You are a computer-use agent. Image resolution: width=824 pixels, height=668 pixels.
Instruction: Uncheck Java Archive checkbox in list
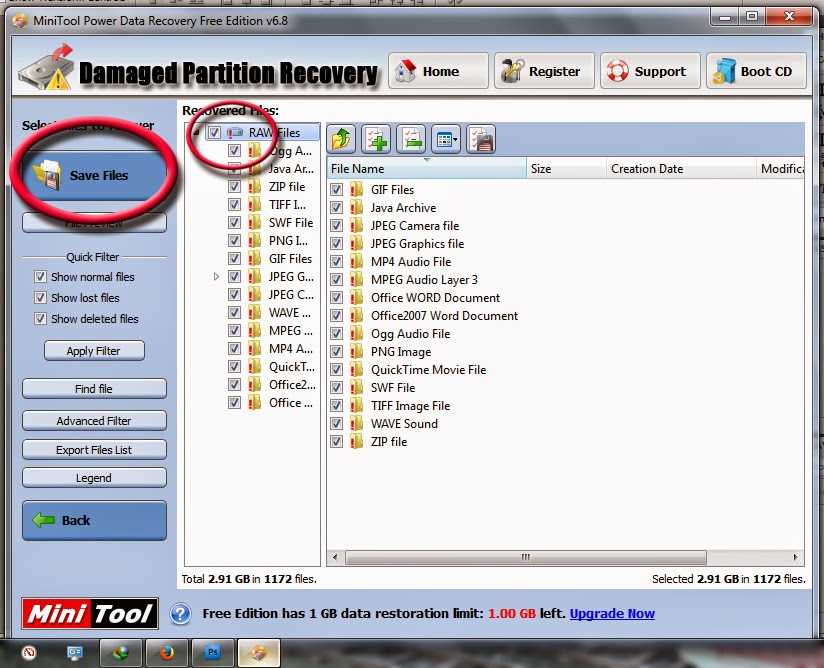(x=336, y=208)
